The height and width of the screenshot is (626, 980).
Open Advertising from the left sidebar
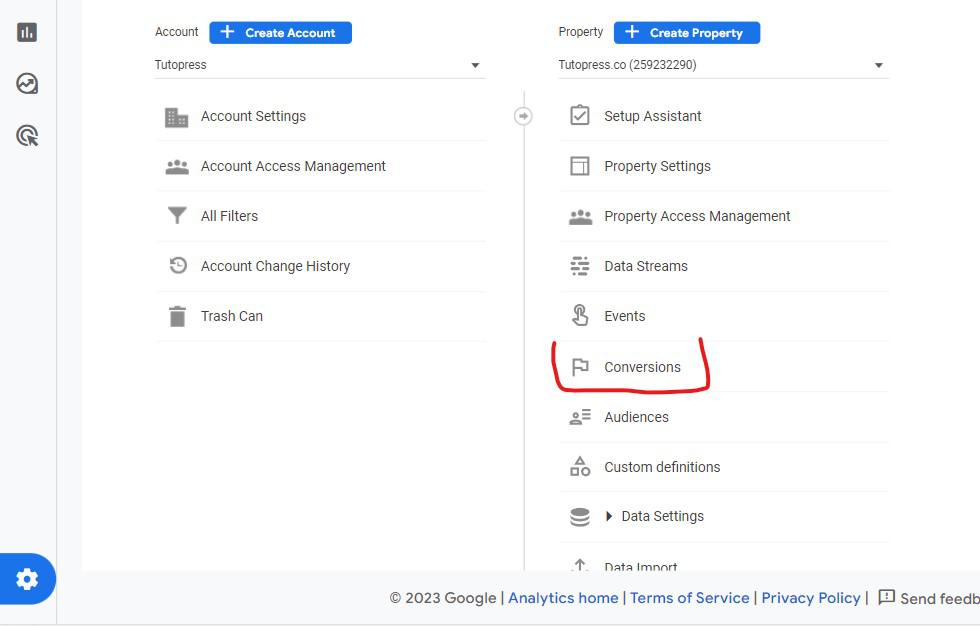(27, 135)
